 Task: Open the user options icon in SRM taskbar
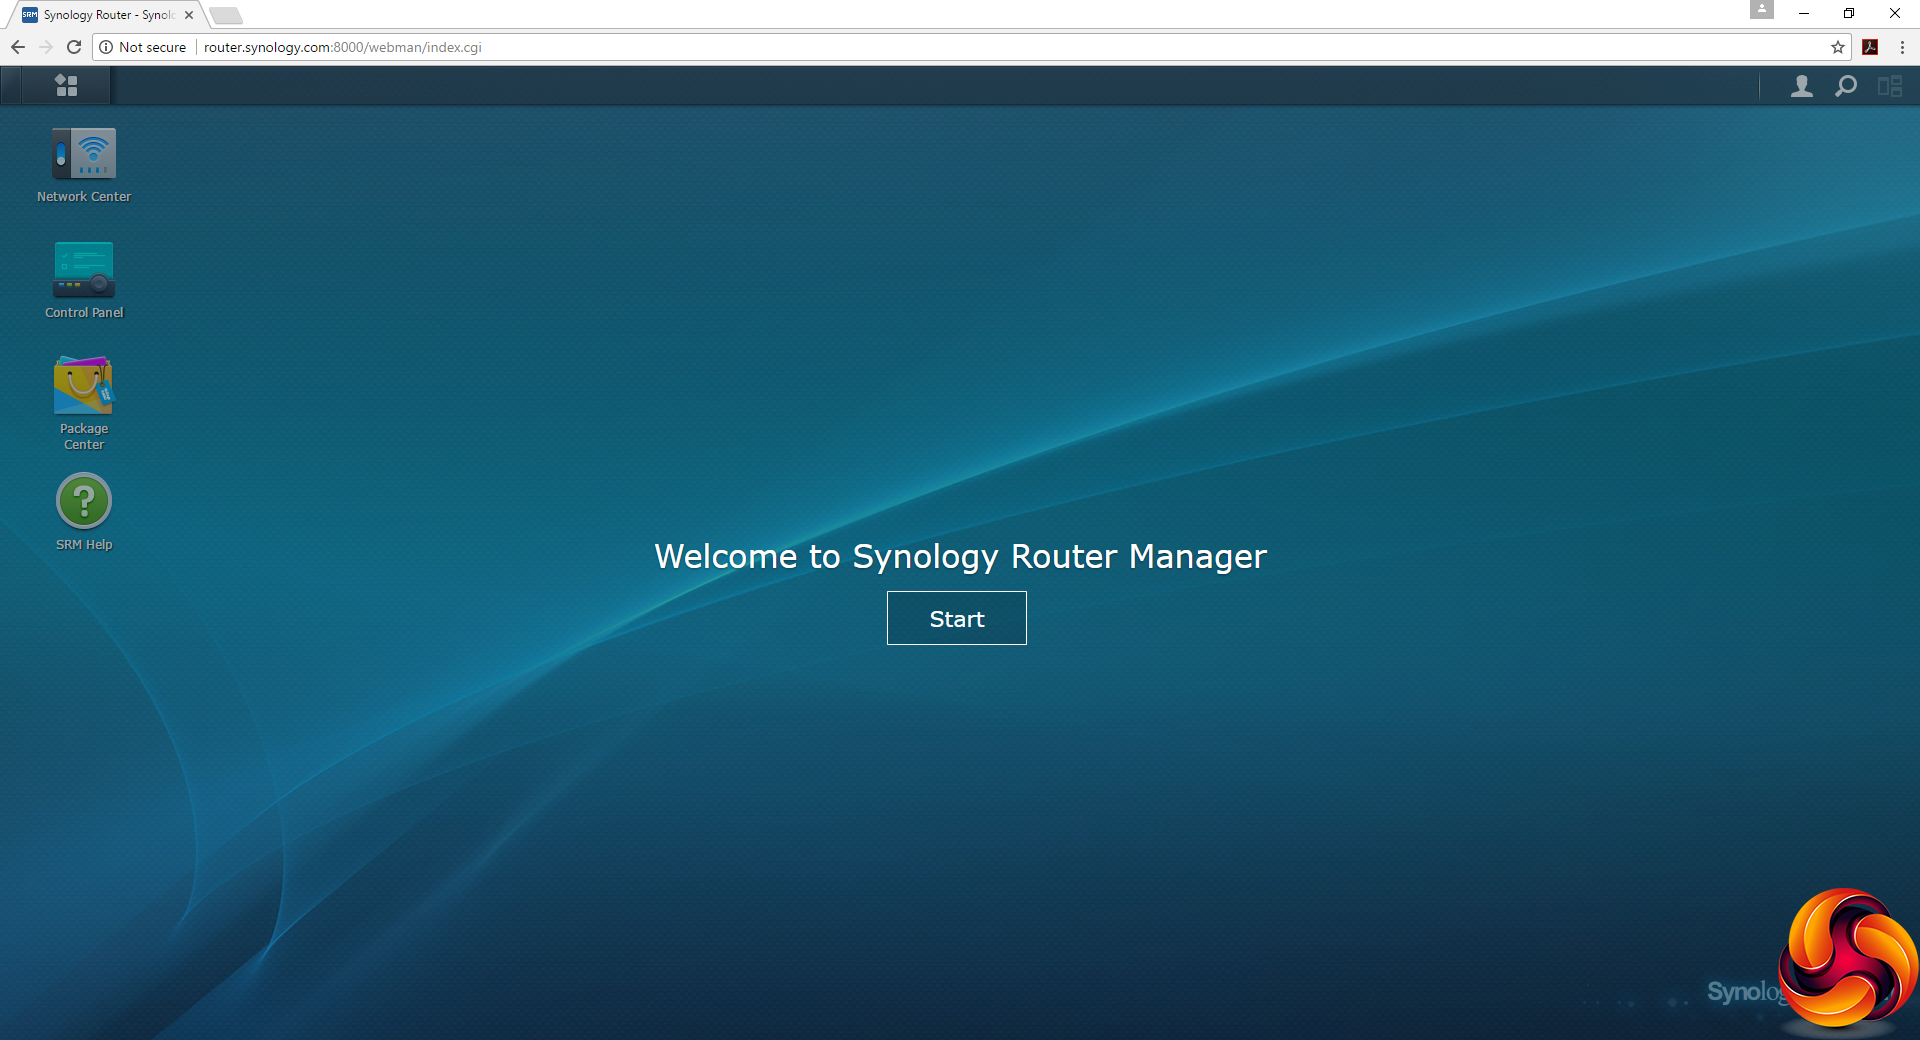pos(1801,86)
